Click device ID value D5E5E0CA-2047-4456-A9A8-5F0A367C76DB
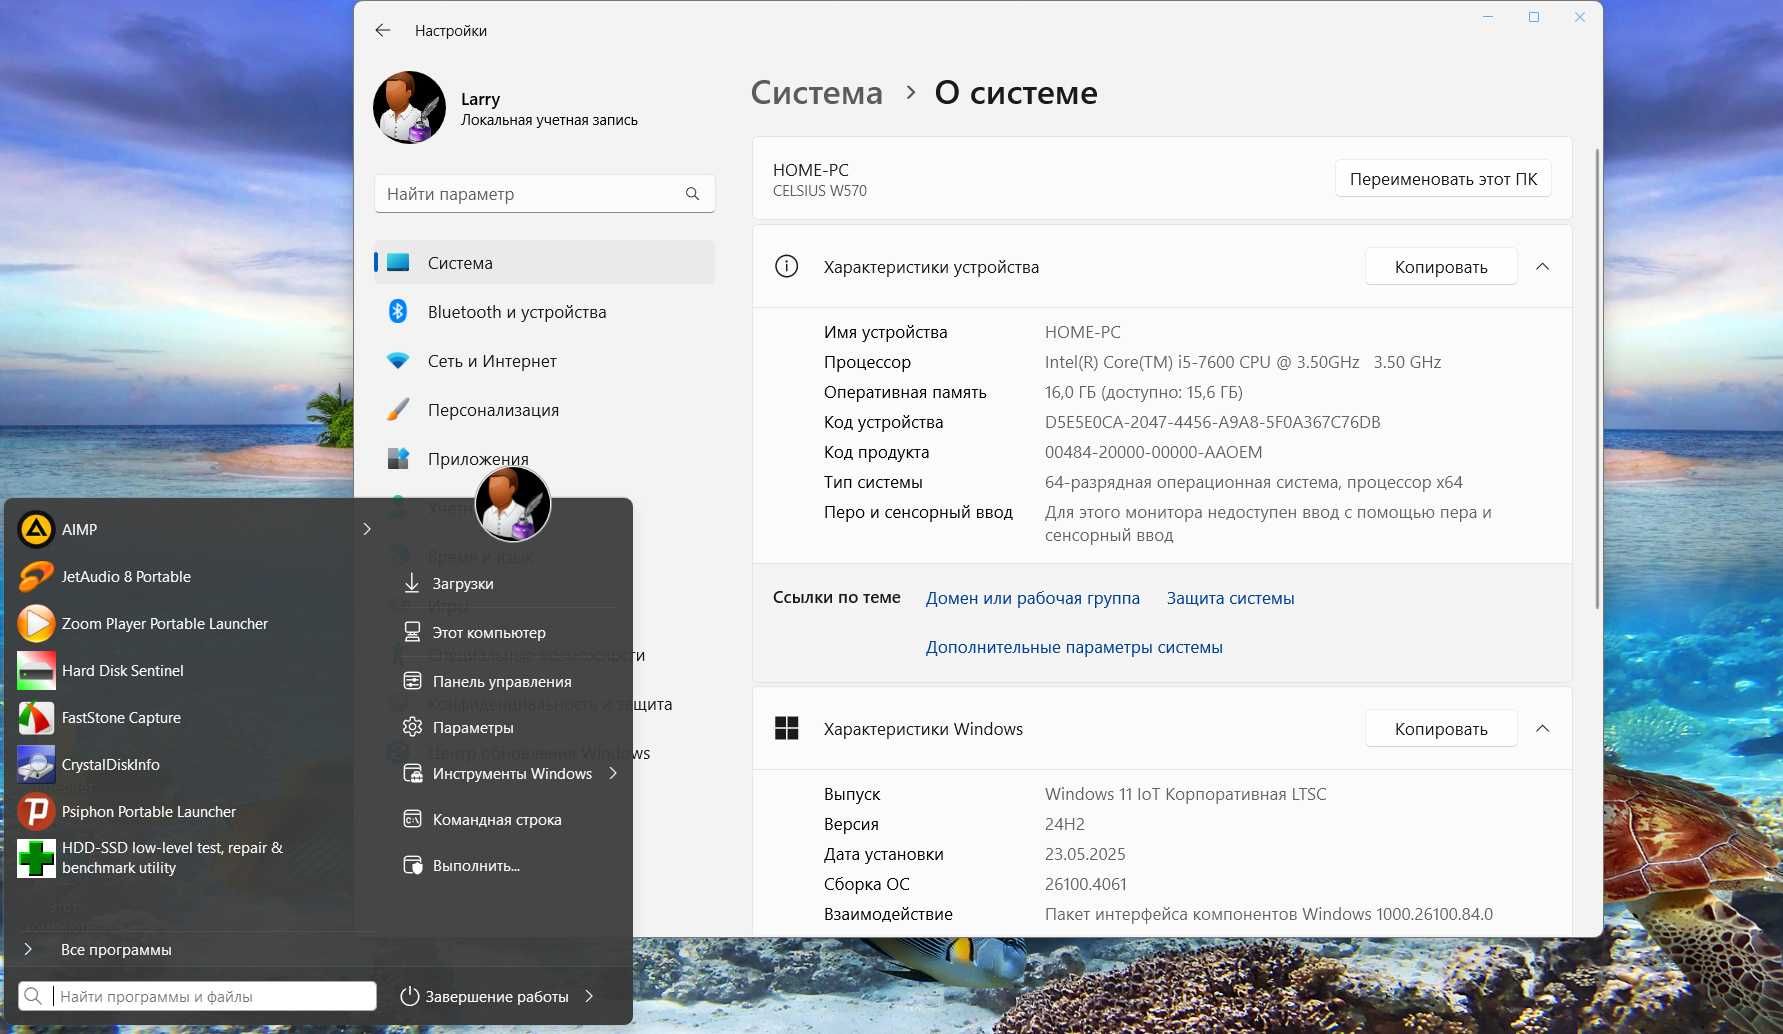Image resolution: width=1783 pixels, height=1034 pixels. pyautogui.click(x=1212, y=422)
